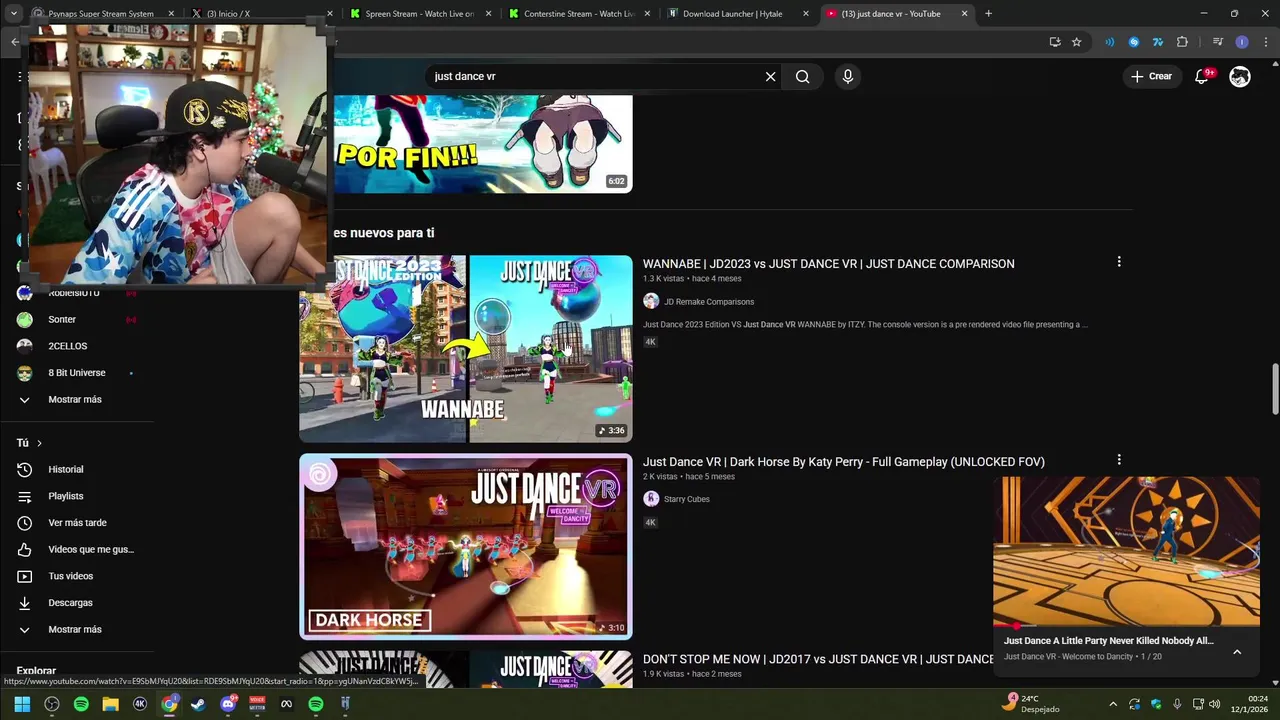The height and width of the screenshot is (720, 1280).
Task: Collapse the miniplayer playlist panel chevron
Action: [x=1237, y=652]
